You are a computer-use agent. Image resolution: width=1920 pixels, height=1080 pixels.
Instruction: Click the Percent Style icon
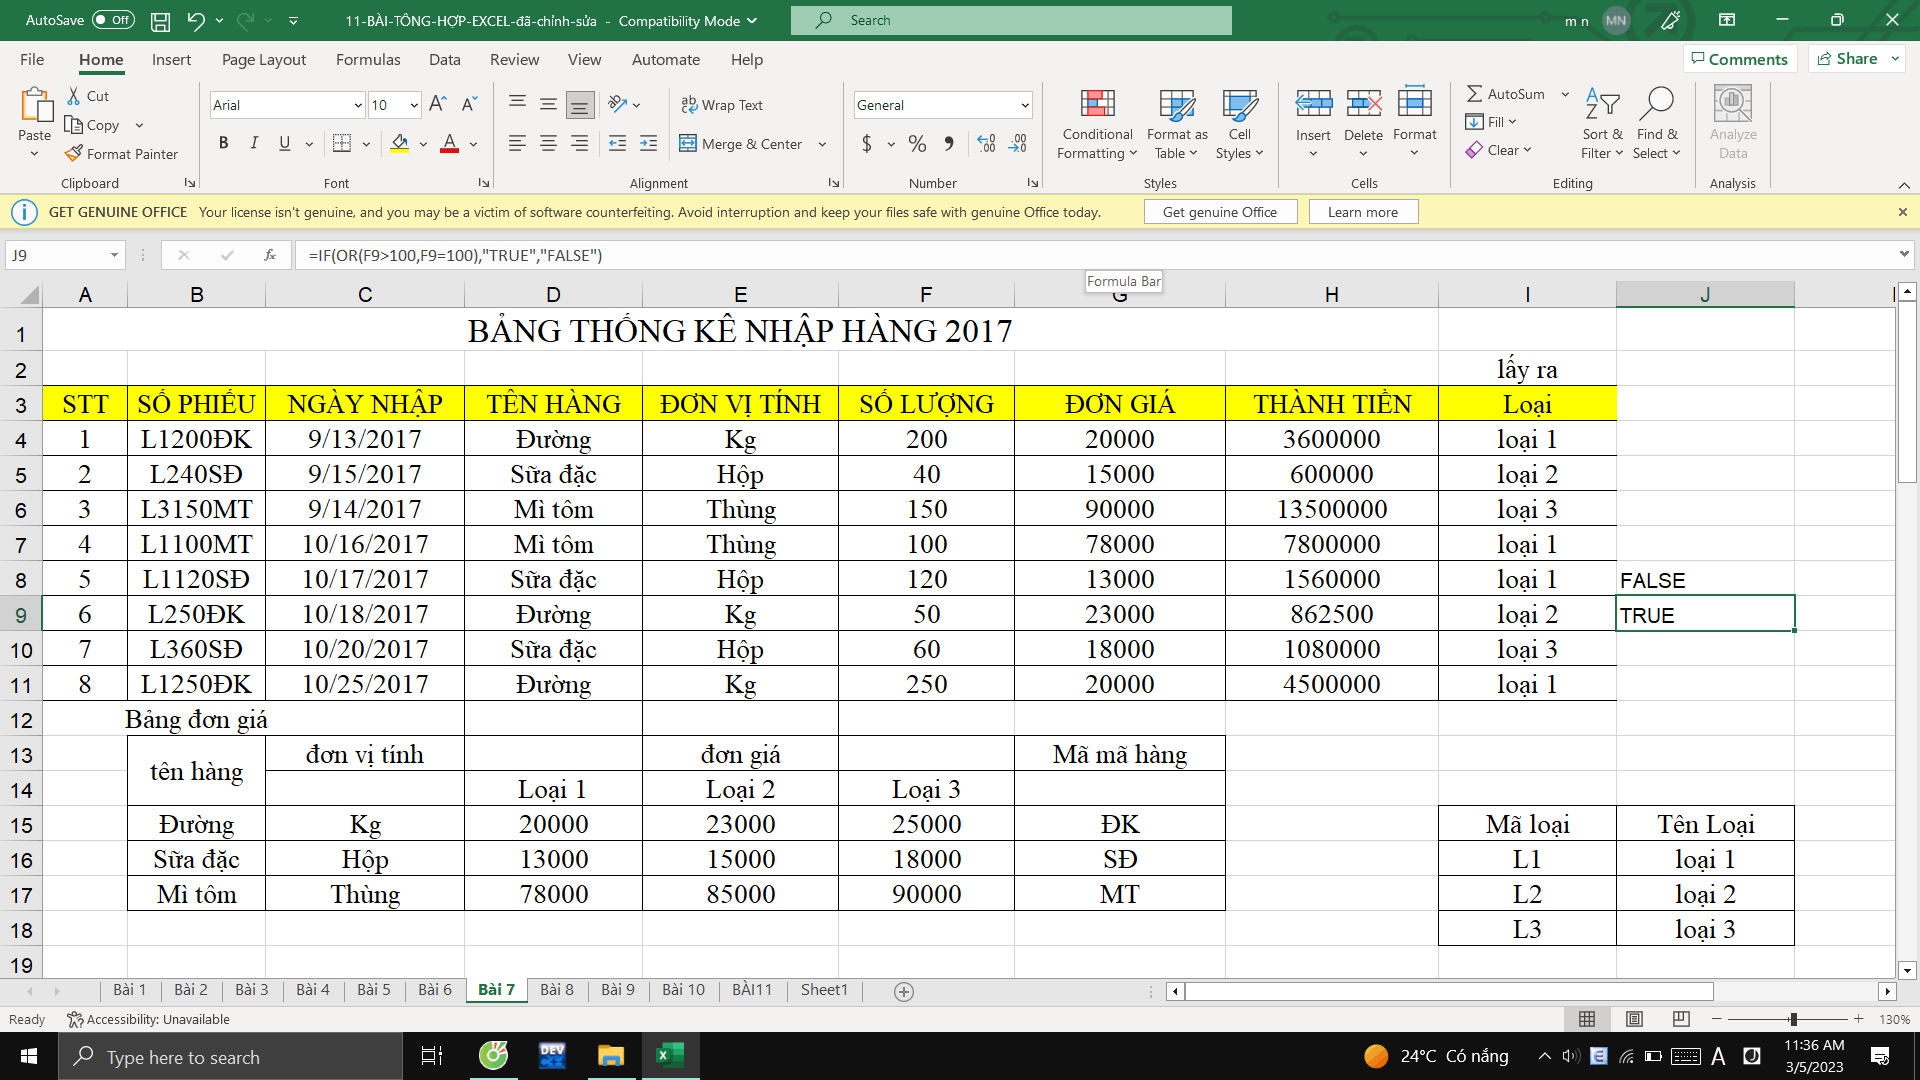[917, 144]
